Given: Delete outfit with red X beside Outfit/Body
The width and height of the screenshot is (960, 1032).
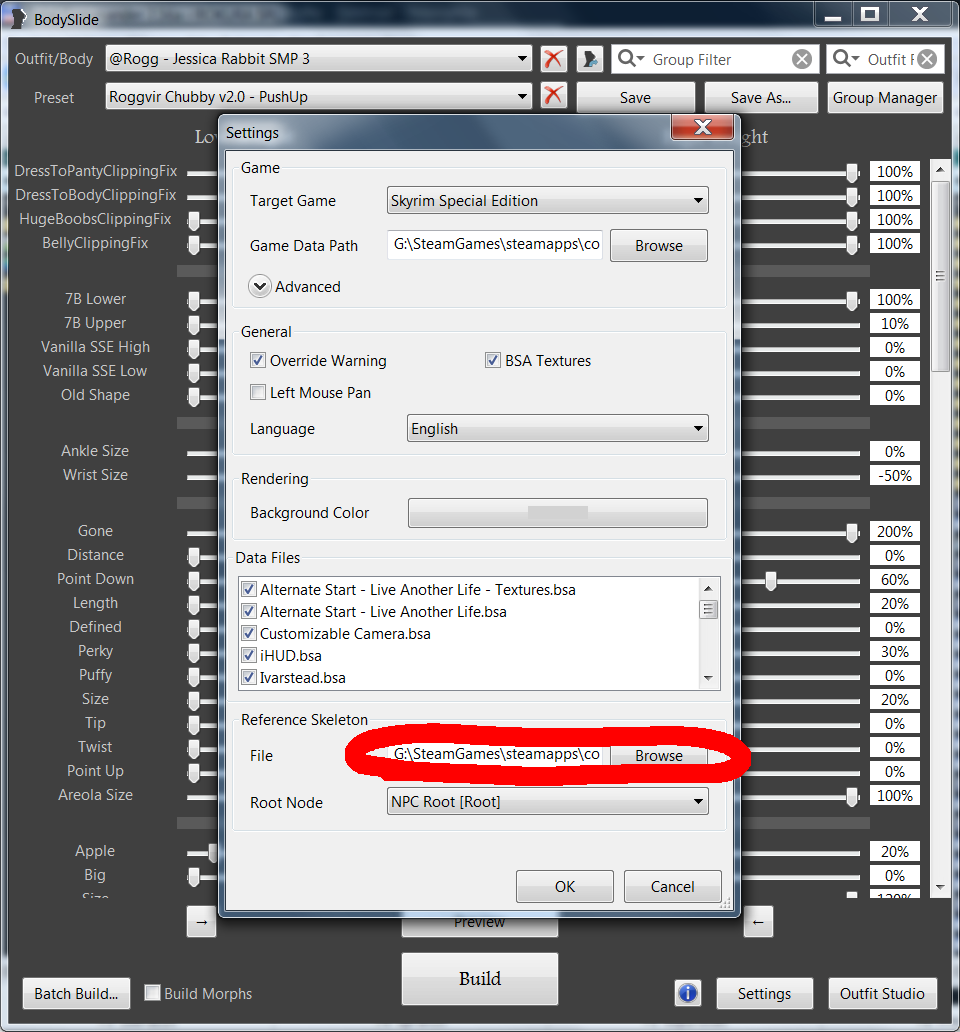Looking at the screenshot, I should [x=554, y=59].
